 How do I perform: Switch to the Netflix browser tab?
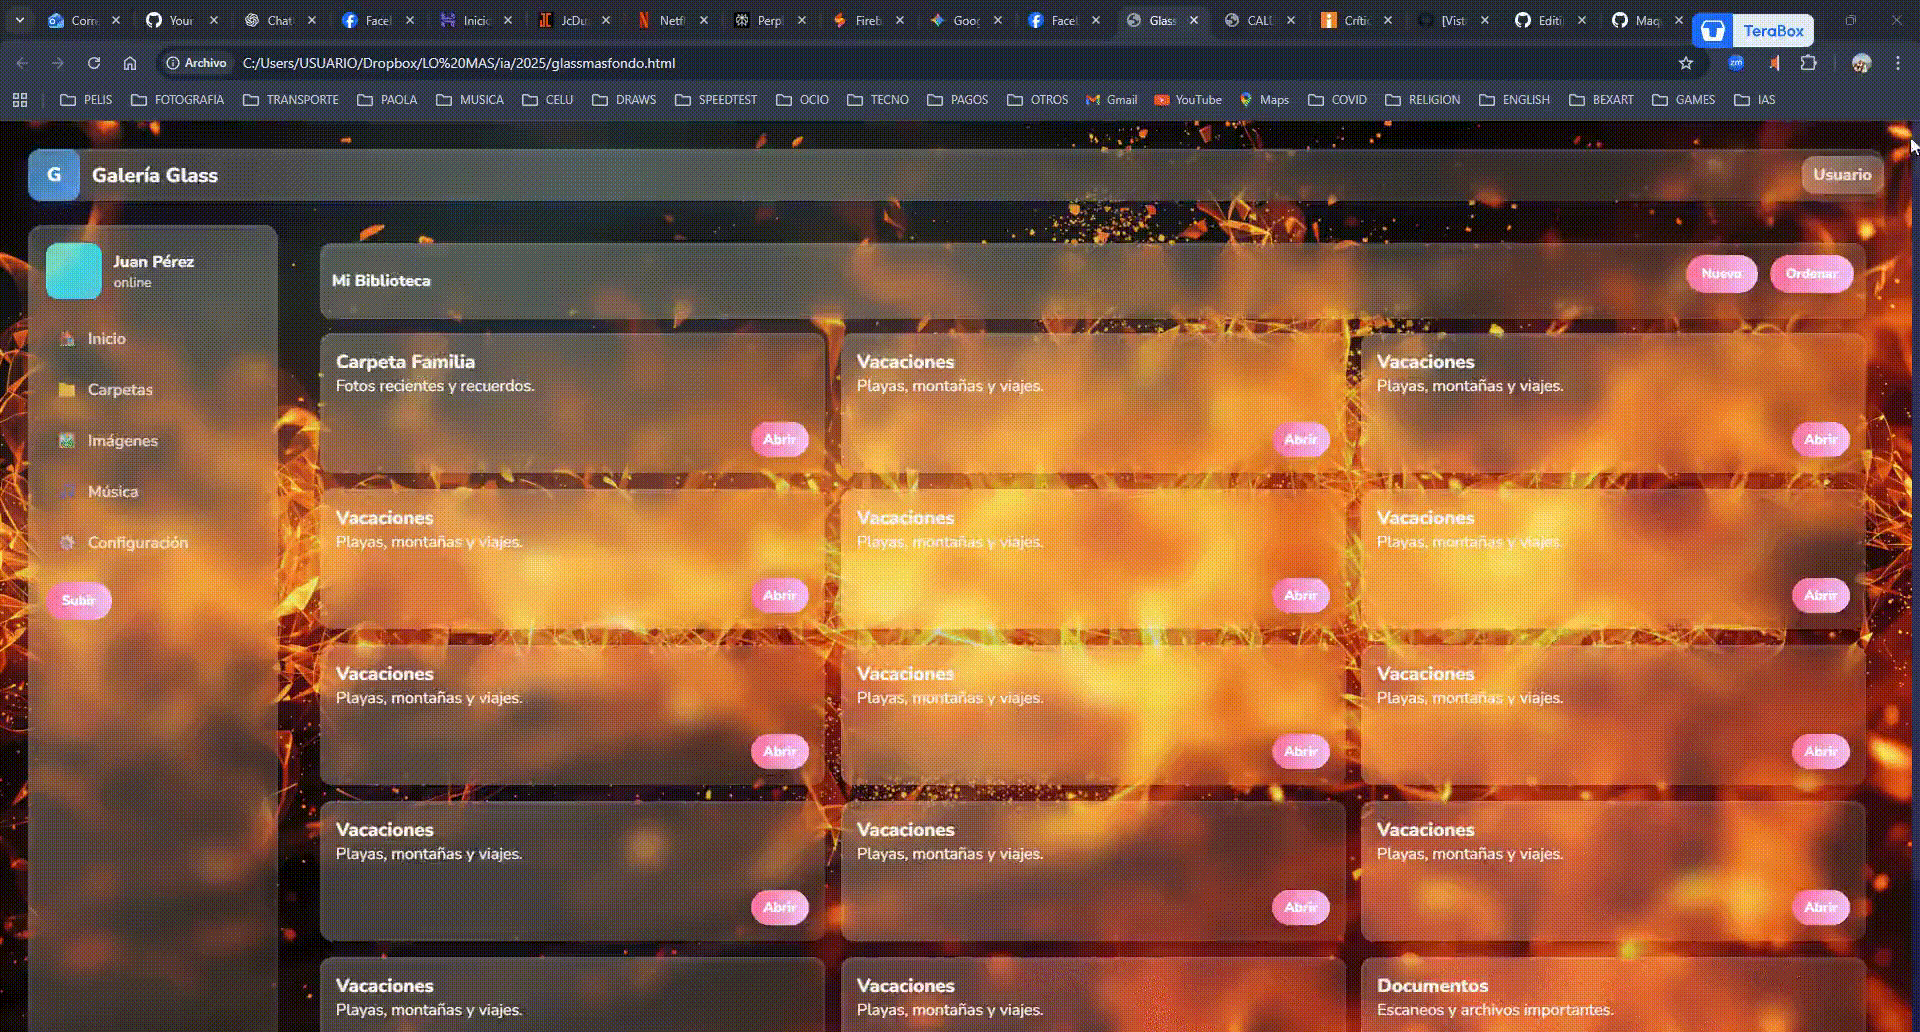(662, 20)
